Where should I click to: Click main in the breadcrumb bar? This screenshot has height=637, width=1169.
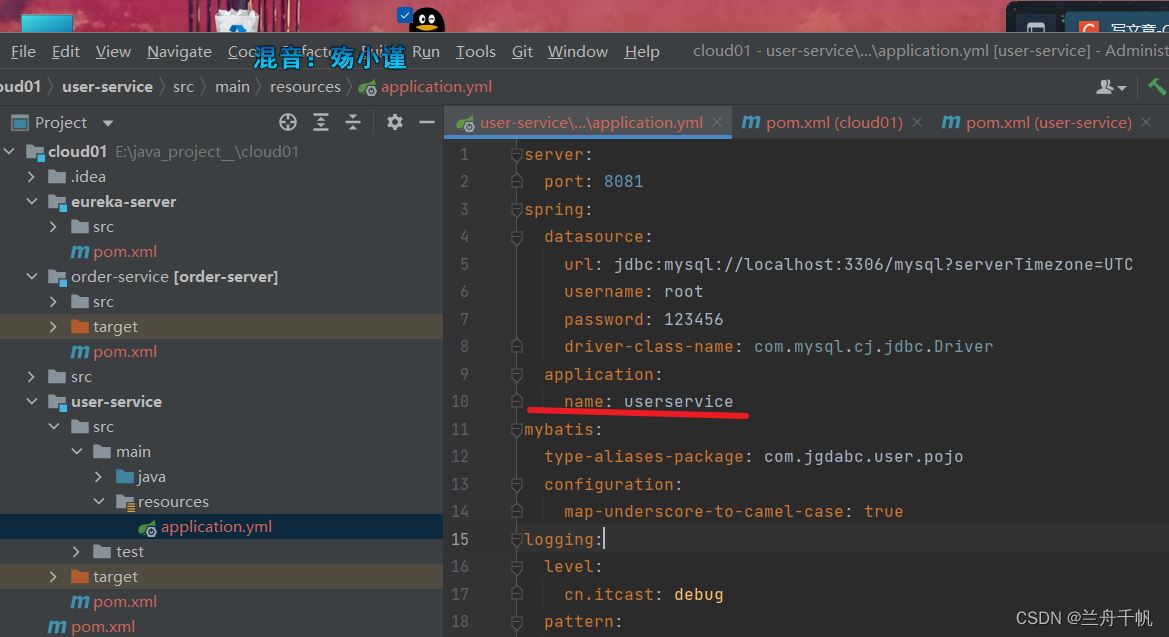[x=233, y=87]
